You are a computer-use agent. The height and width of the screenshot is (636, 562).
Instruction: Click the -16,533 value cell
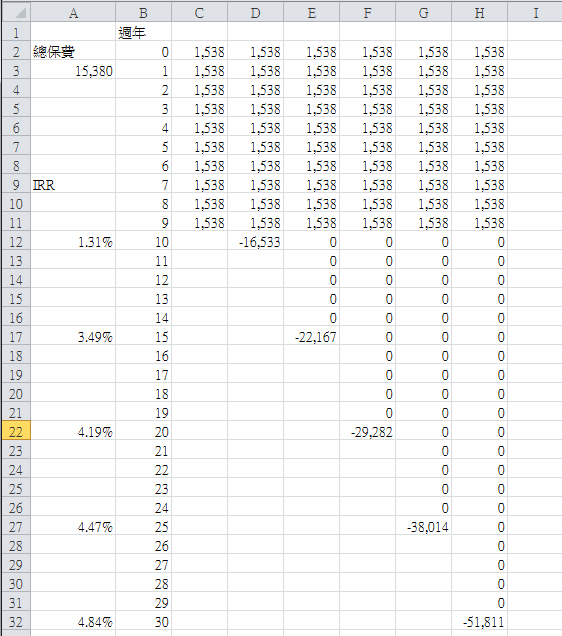[255, 241]
